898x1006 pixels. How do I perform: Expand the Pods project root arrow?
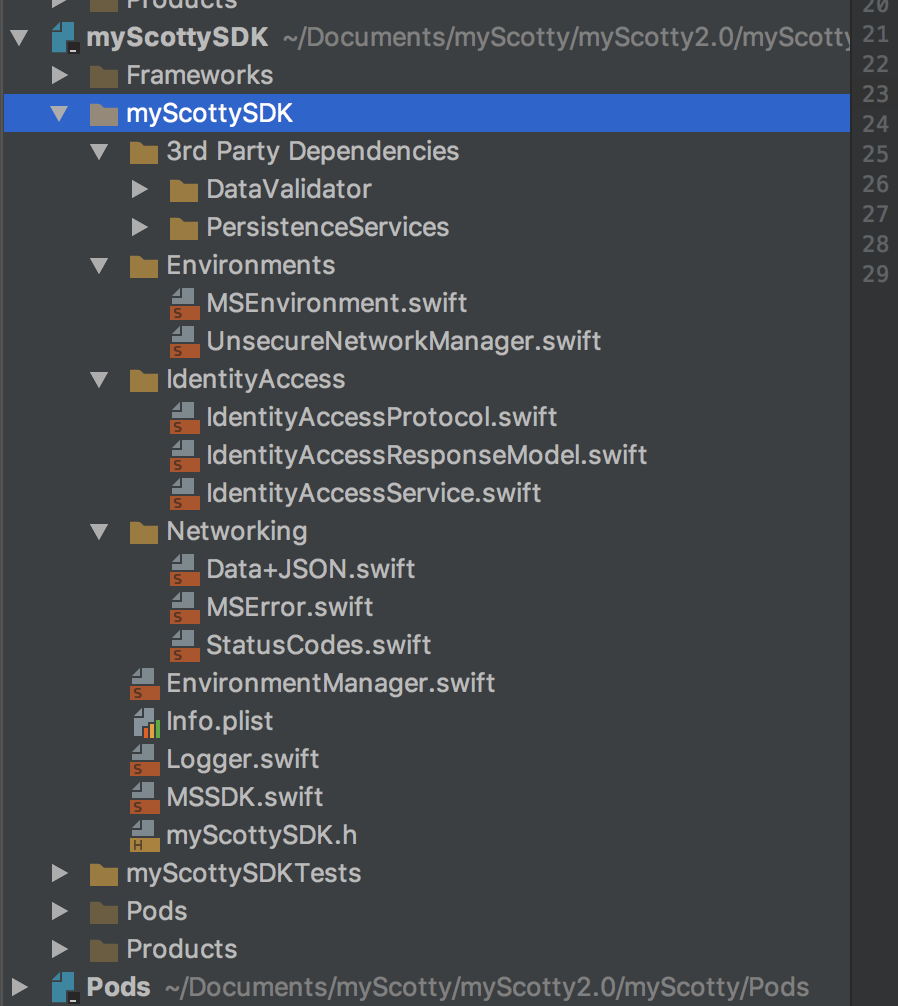tap(19, 987)
